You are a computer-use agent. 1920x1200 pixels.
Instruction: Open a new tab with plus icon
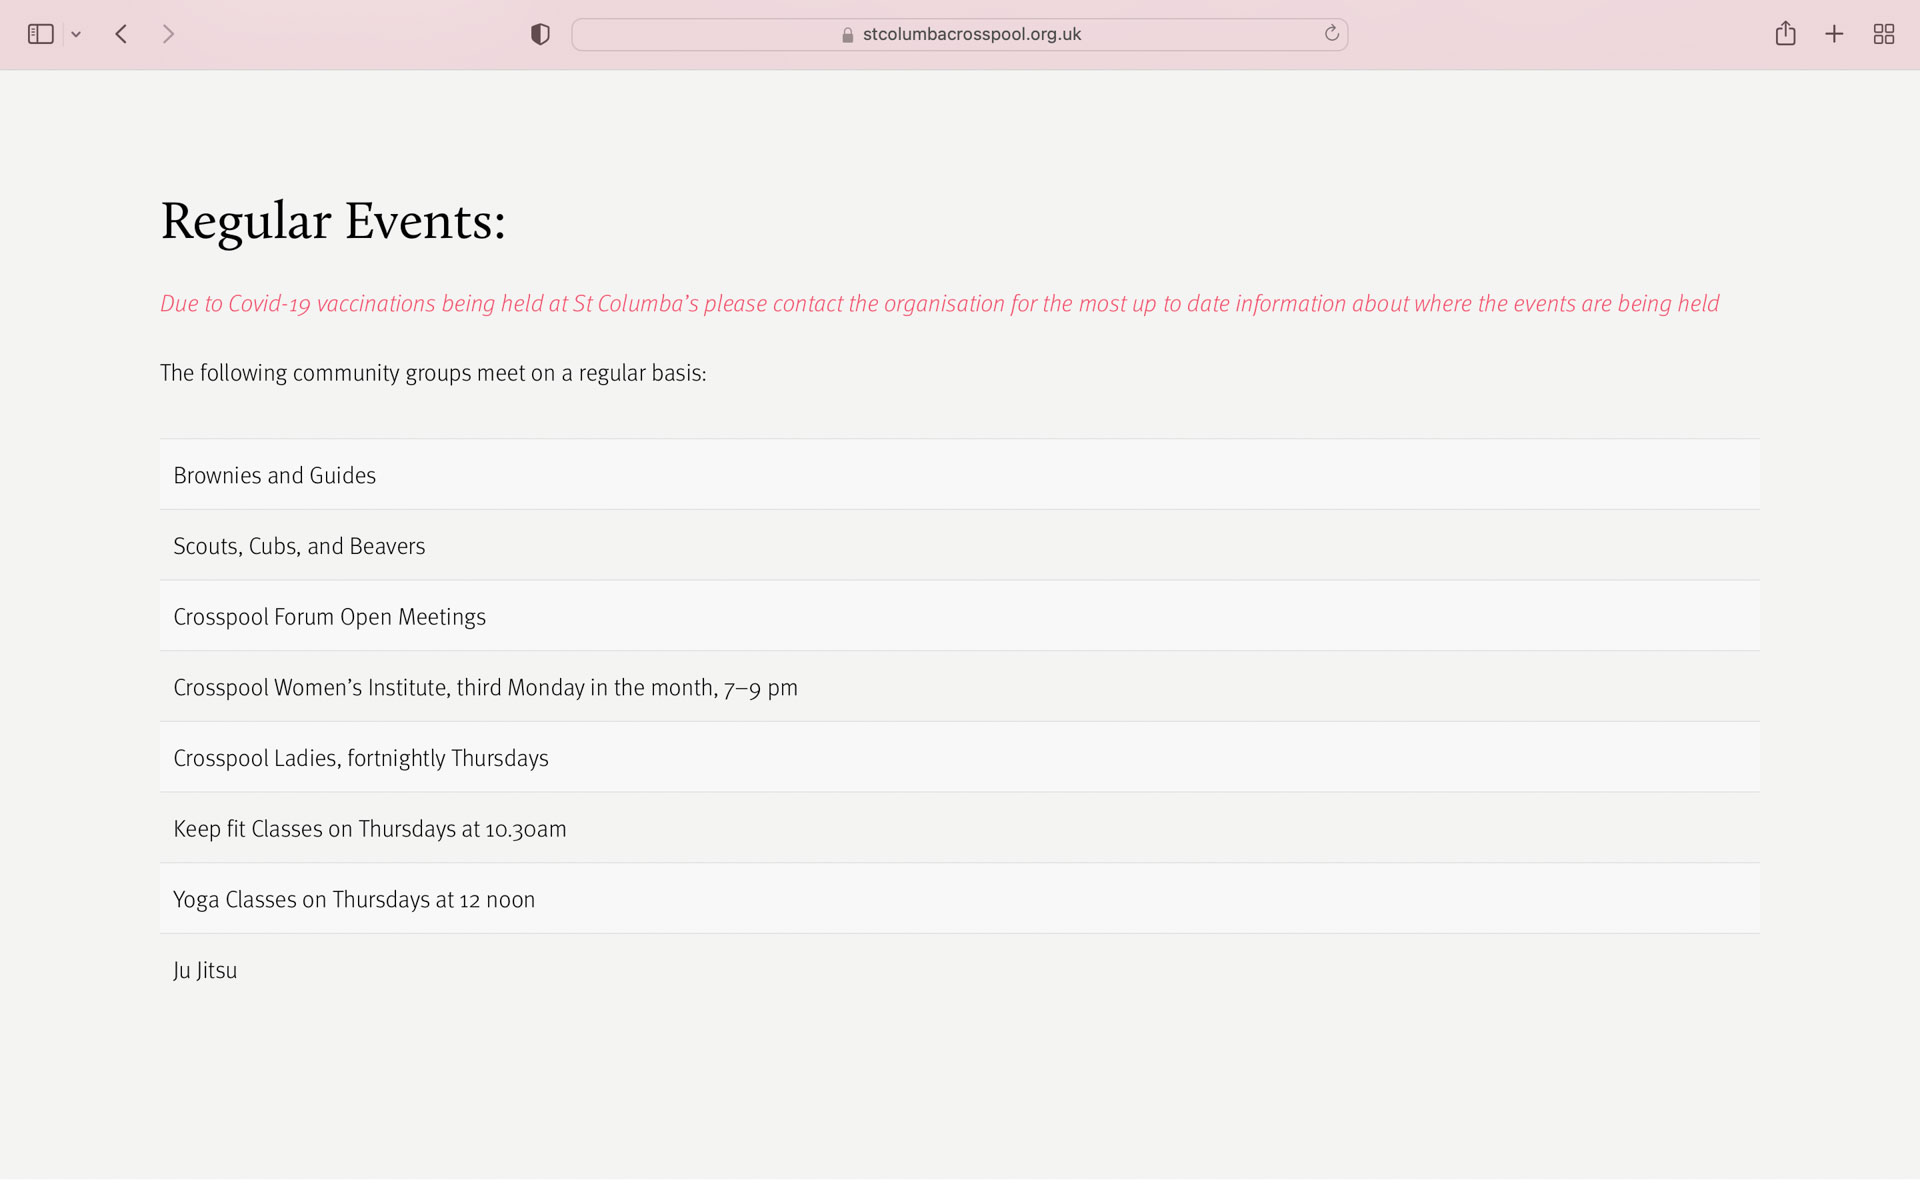[x=1834, y=34]
